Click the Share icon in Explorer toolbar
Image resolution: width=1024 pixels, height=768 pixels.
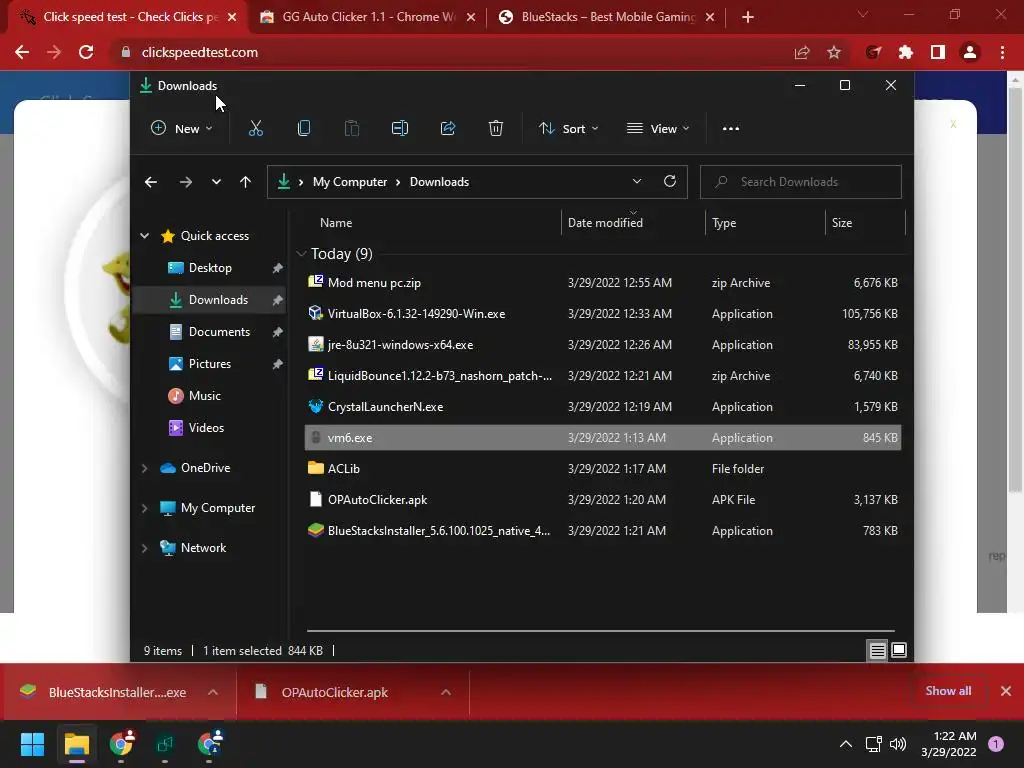(x=448, y=129)
